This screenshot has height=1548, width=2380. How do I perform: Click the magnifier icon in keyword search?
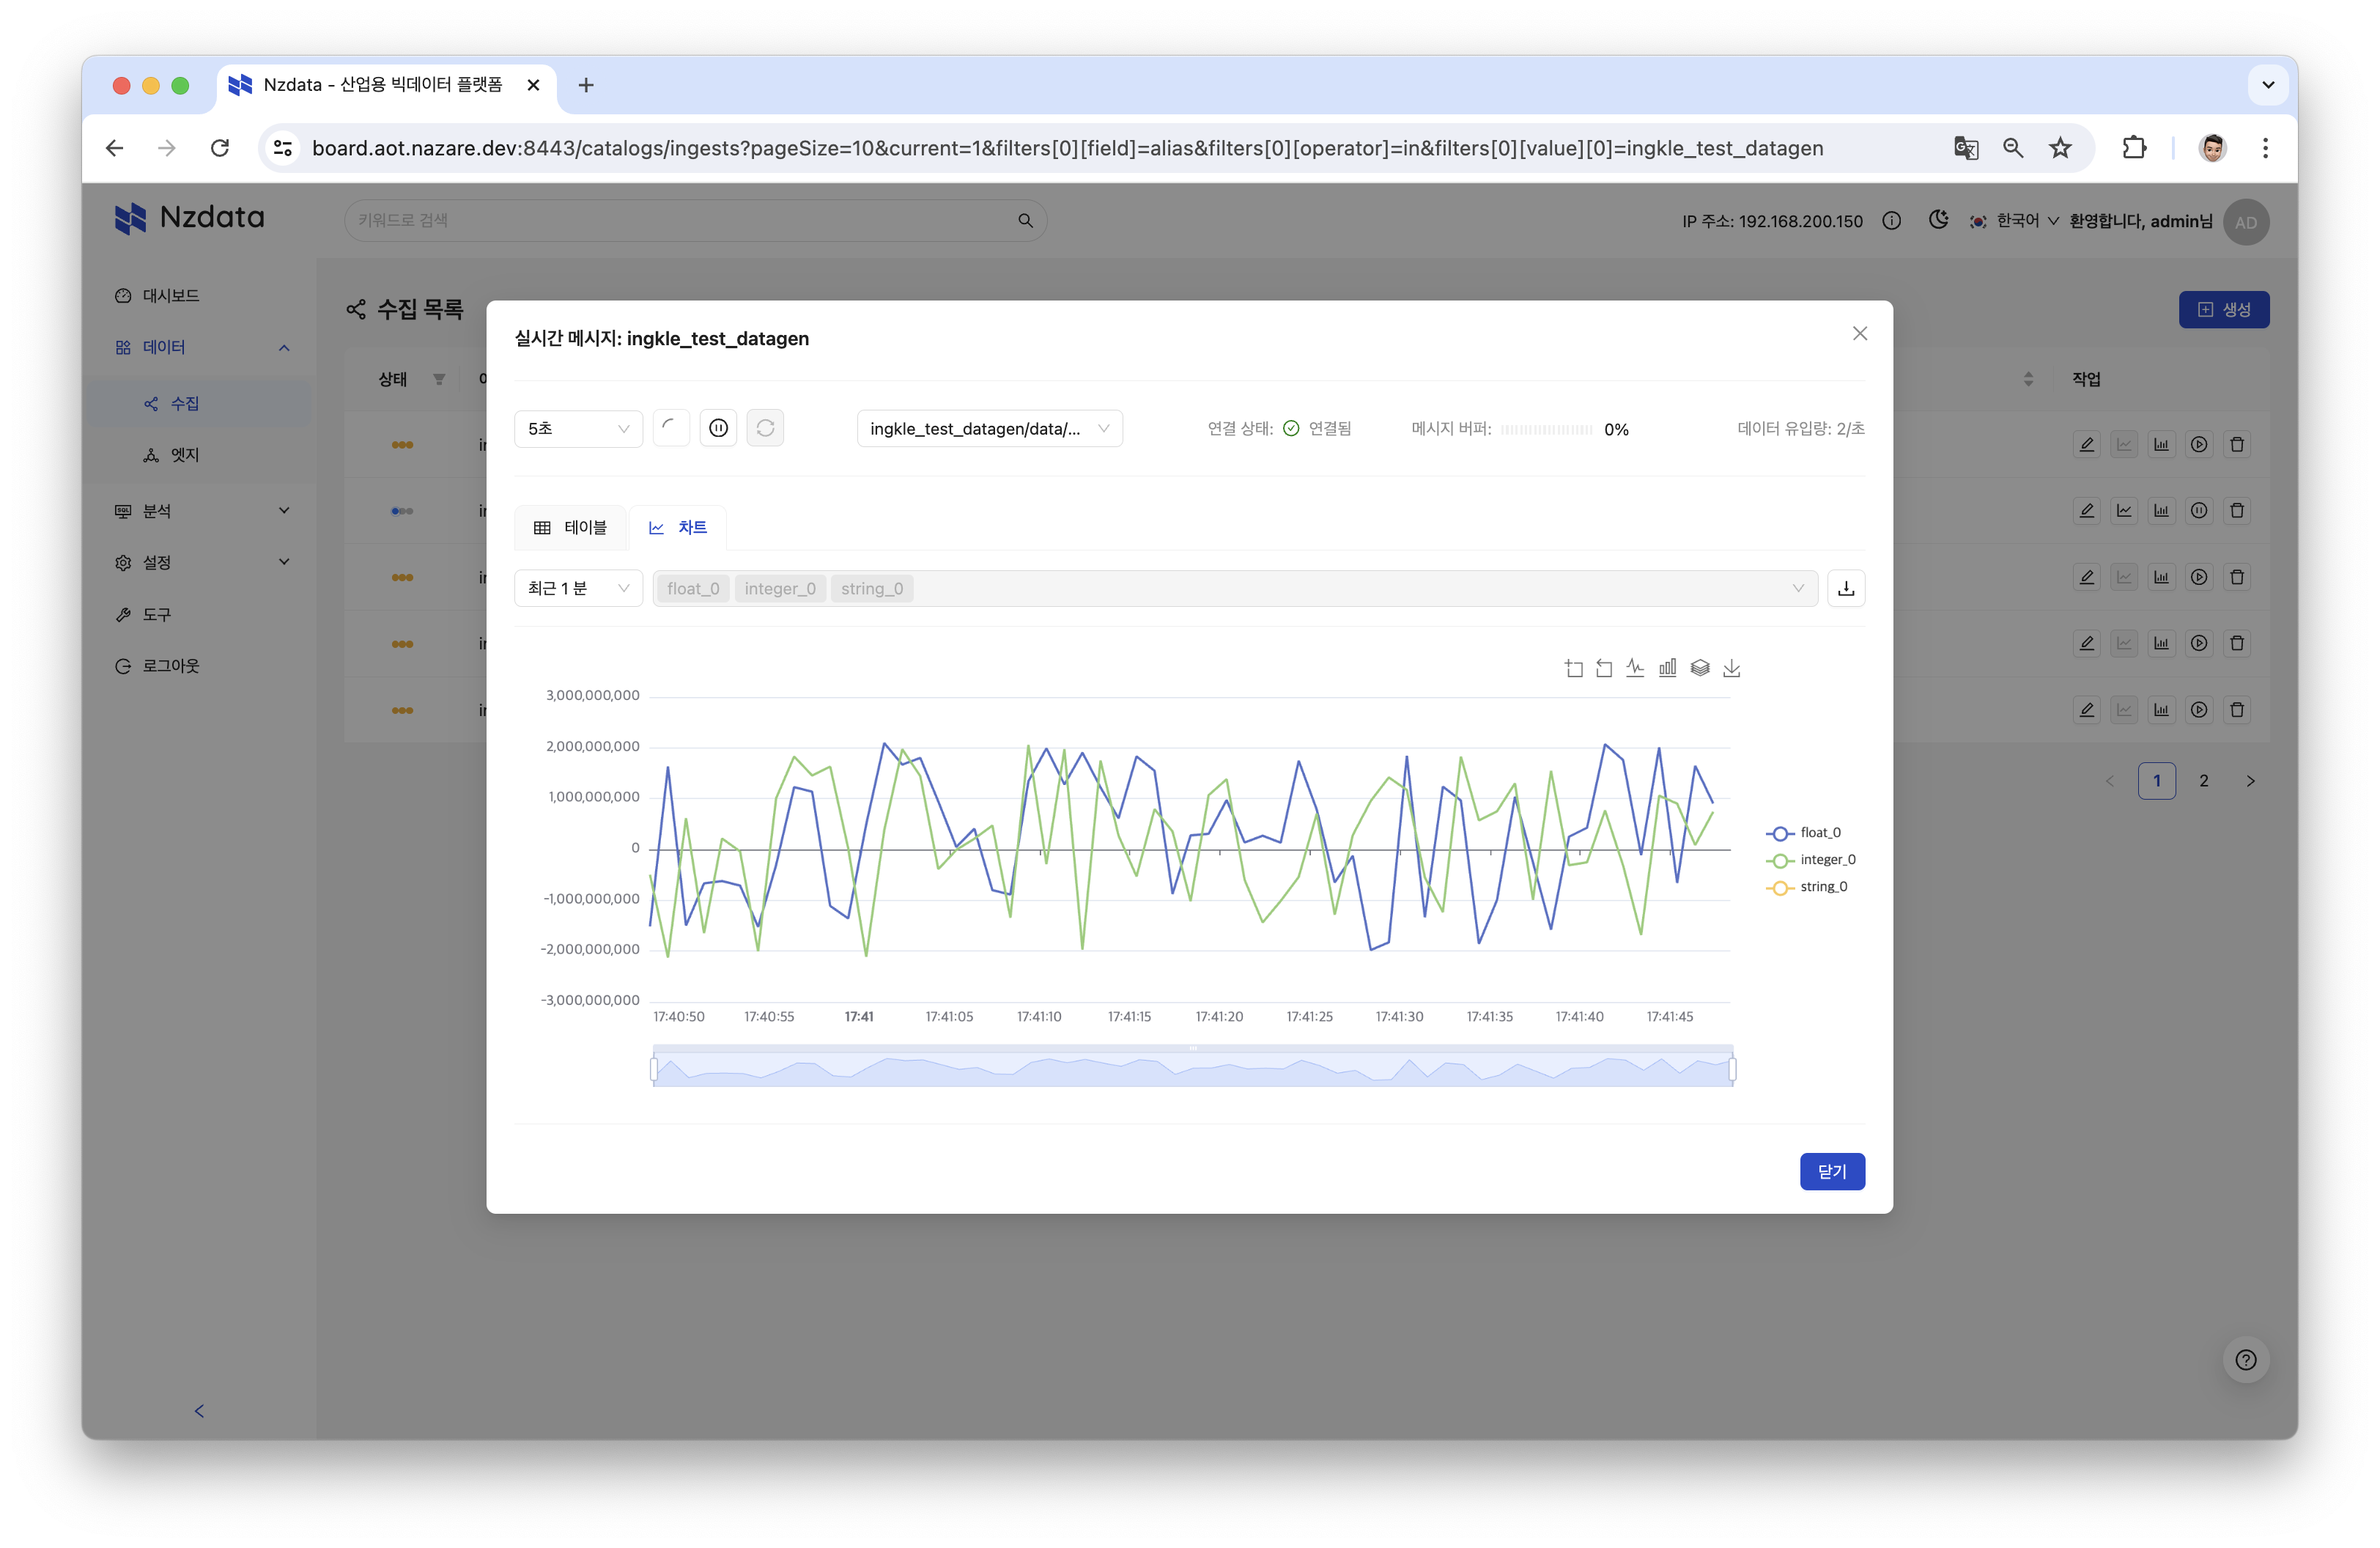click(1025, 220)
